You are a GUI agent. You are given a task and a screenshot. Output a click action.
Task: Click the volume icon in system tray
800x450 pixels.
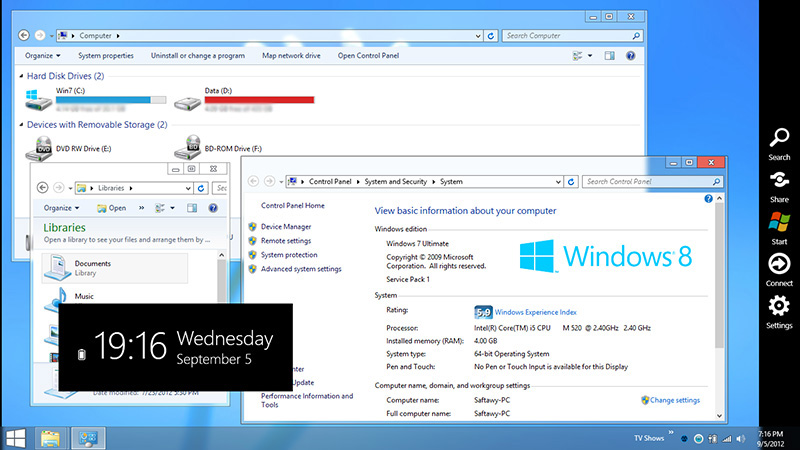click(x=741, y=439)
